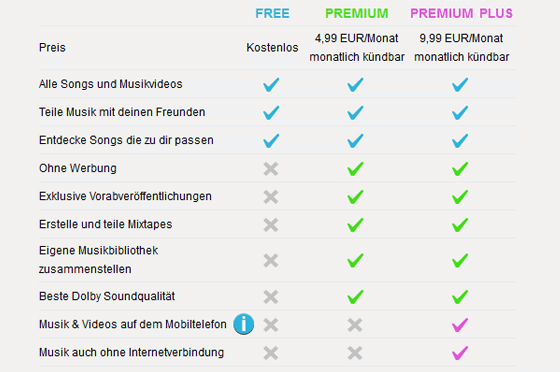Click the Premium Plus checkmark for Entdecke Songs
This screenshot has height=372, width=560.
coord(460,141)
